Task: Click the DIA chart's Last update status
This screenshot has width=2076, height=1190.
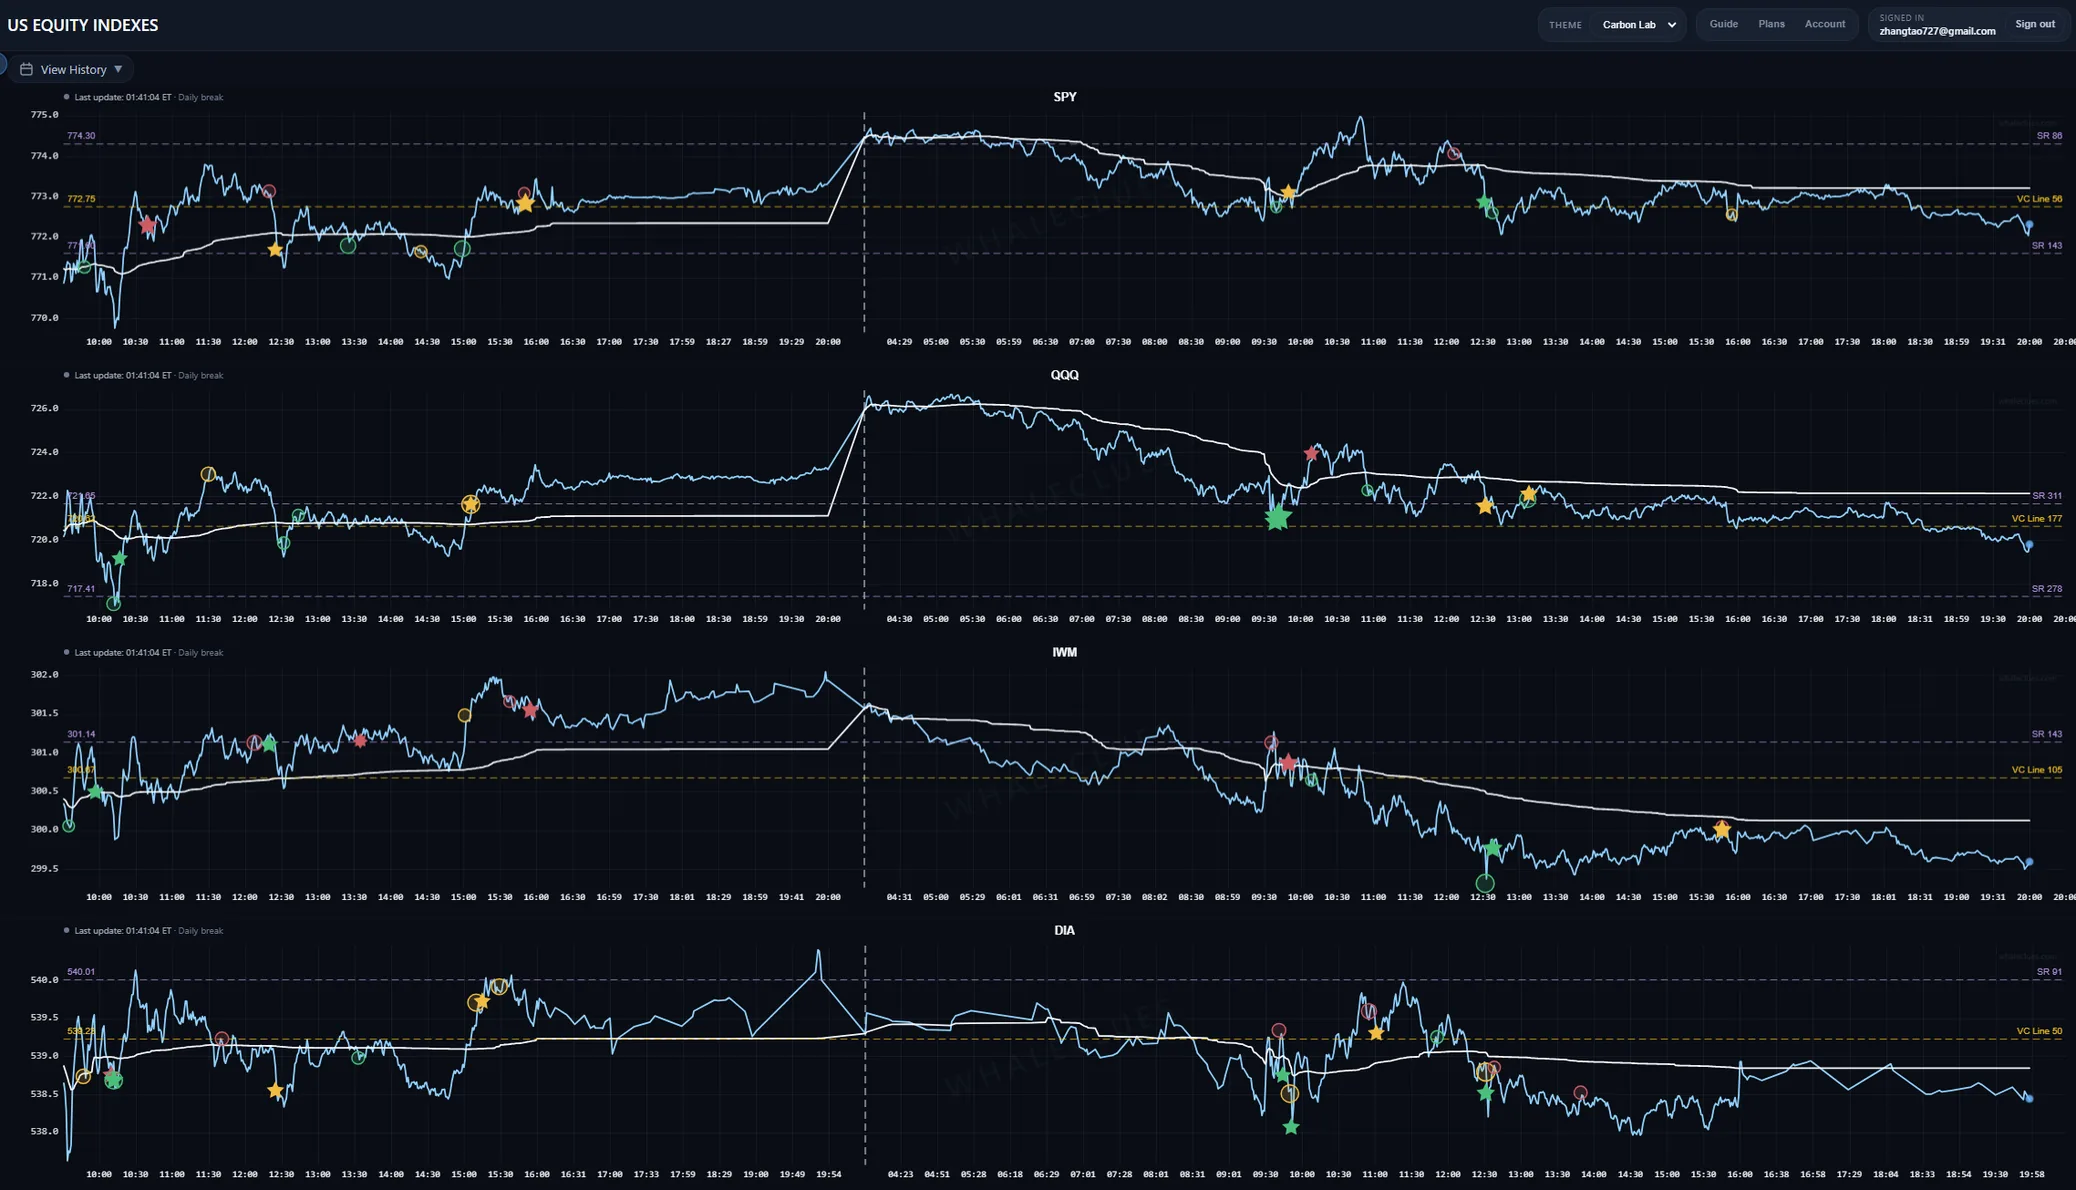Action: (x=144, y=931)
